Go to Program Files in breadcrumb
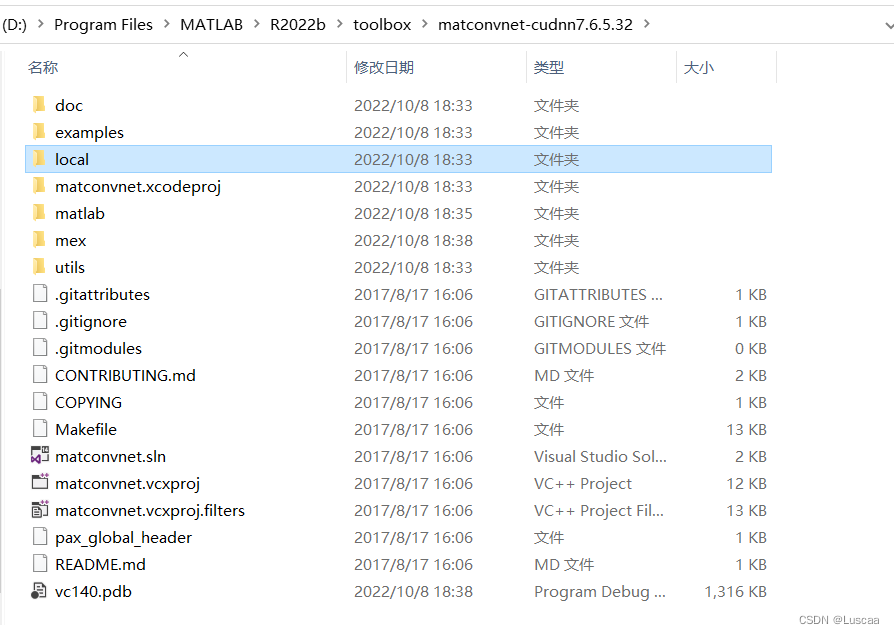Image resolution: width=894 pixels, height=634 pixels. click(x=103, y=25)
